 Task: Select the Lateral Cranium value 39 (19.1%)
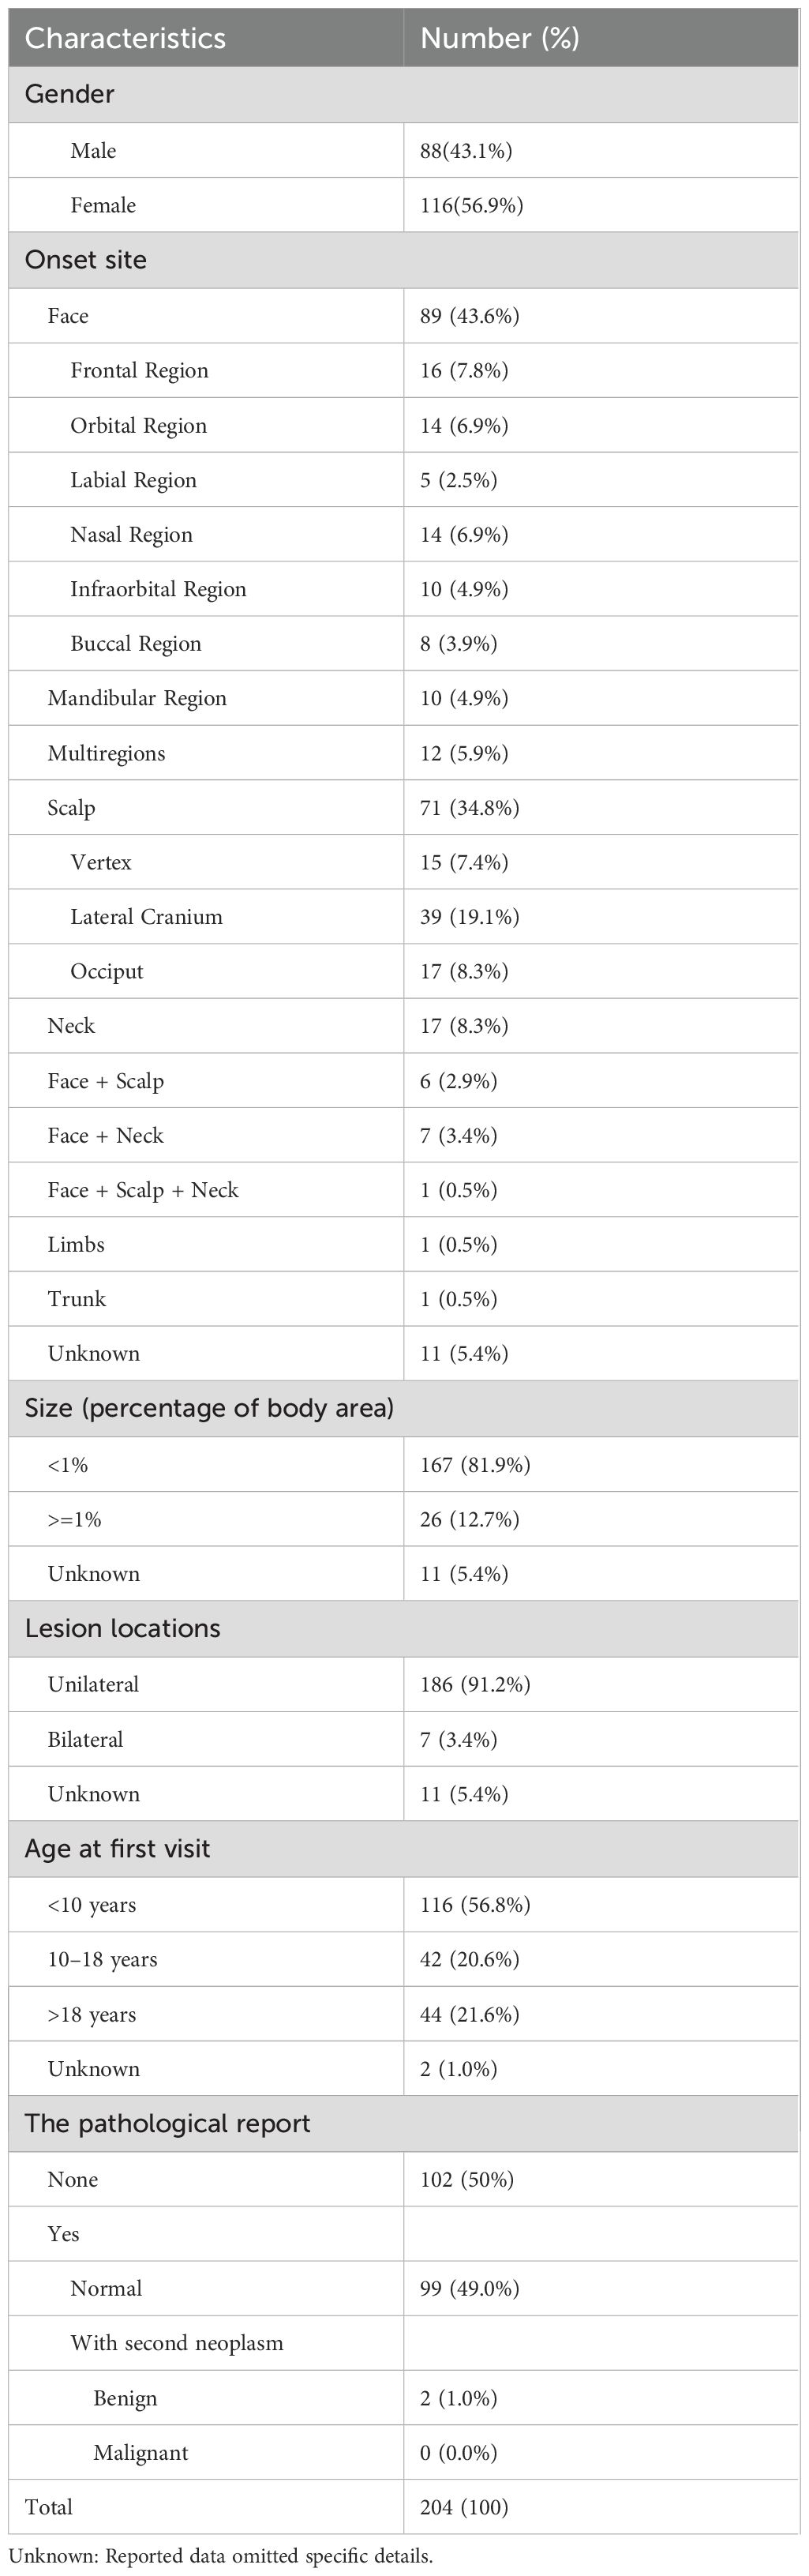[469, 917]
